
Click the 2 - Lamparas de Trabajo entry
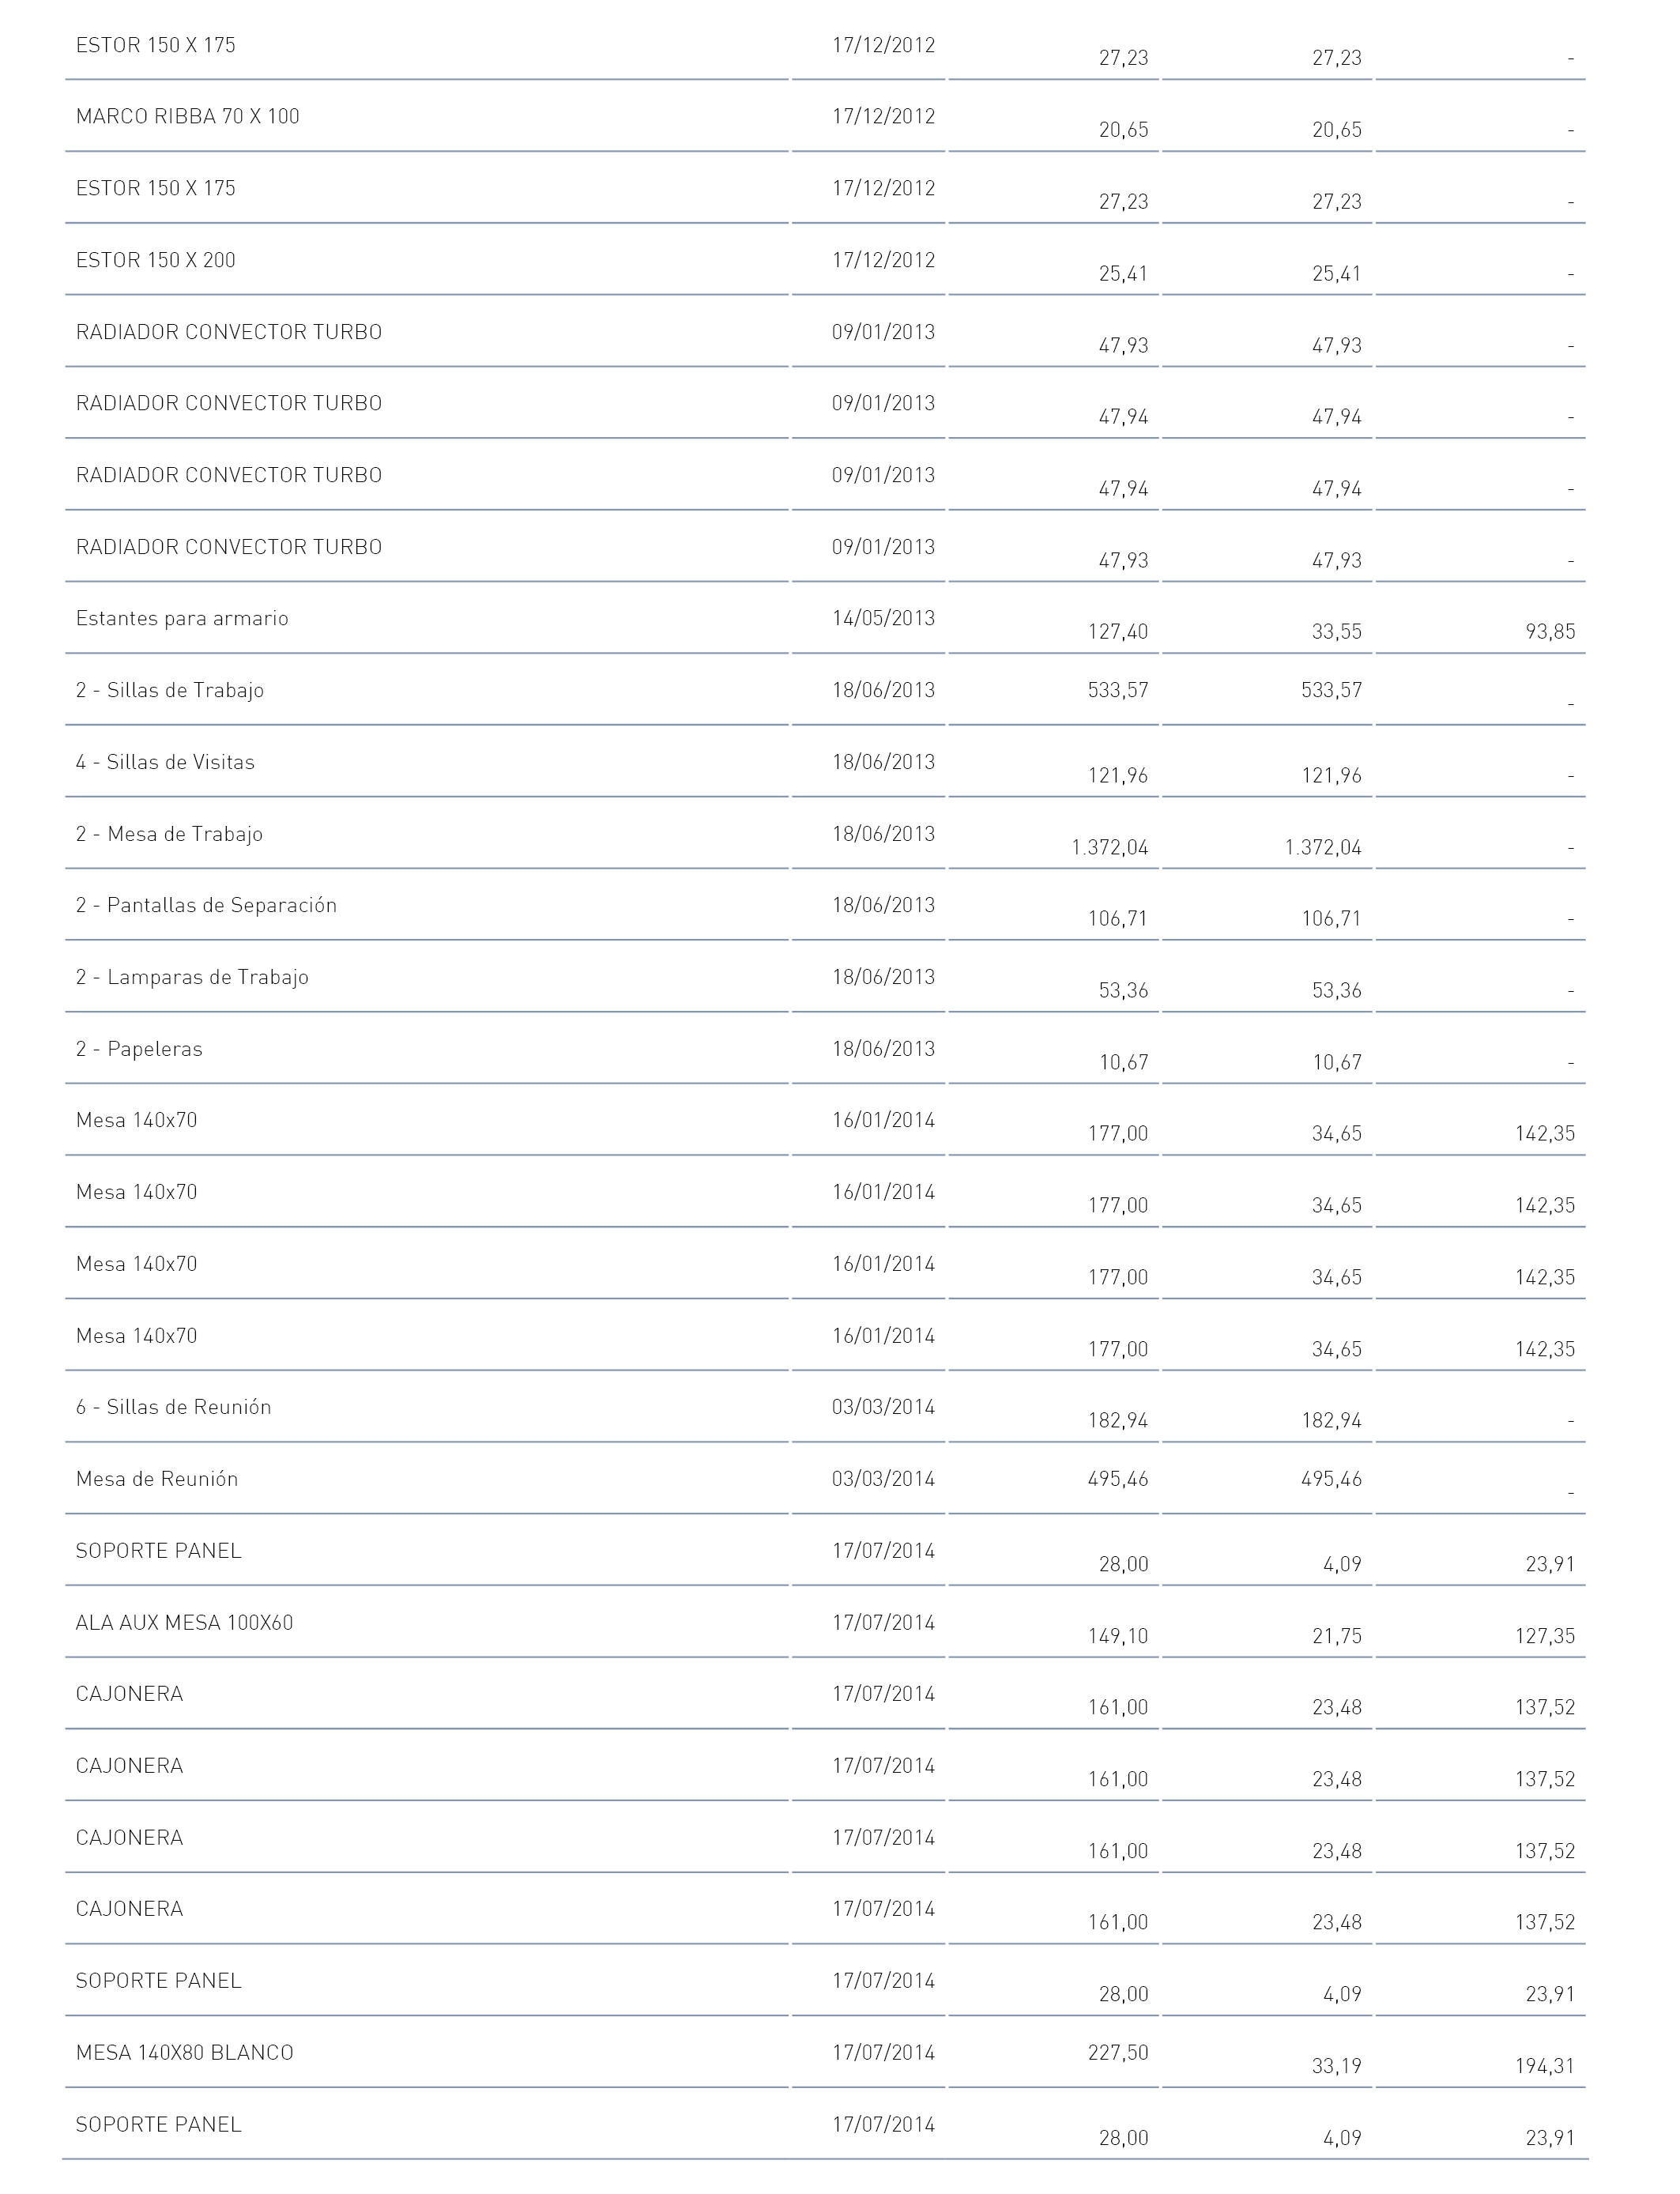[192, 977]
